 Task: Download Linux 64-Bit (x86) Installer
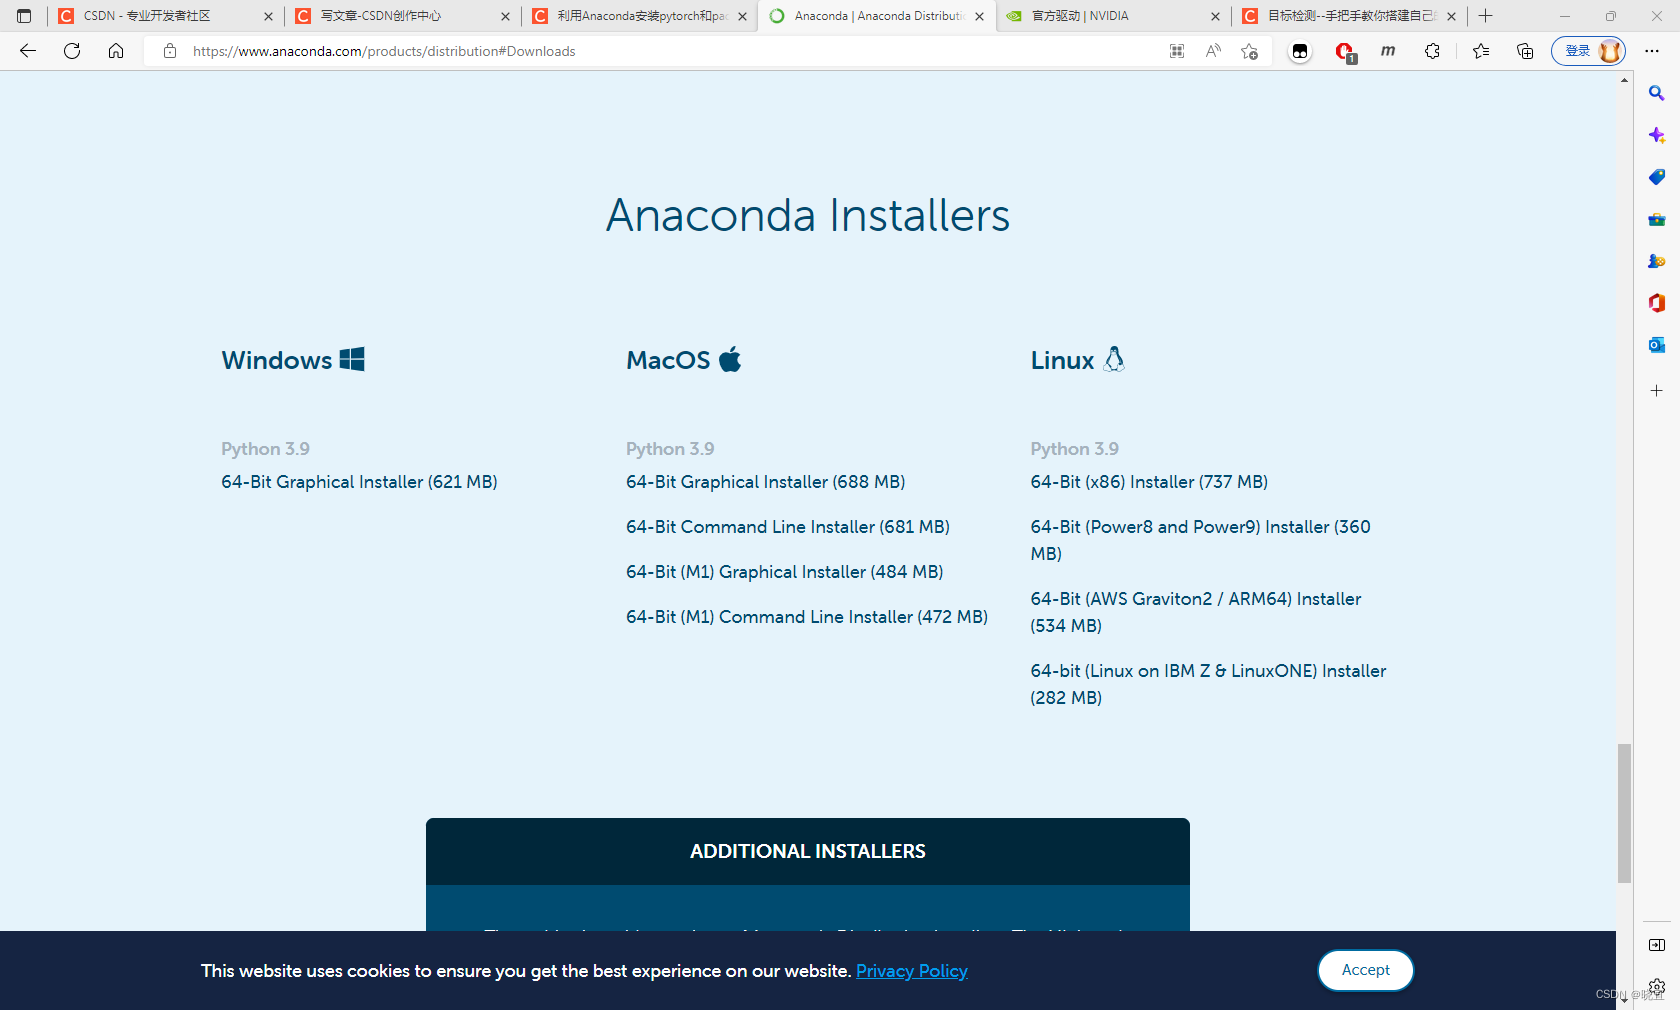pyautogui.click(x=1149, y=482)
